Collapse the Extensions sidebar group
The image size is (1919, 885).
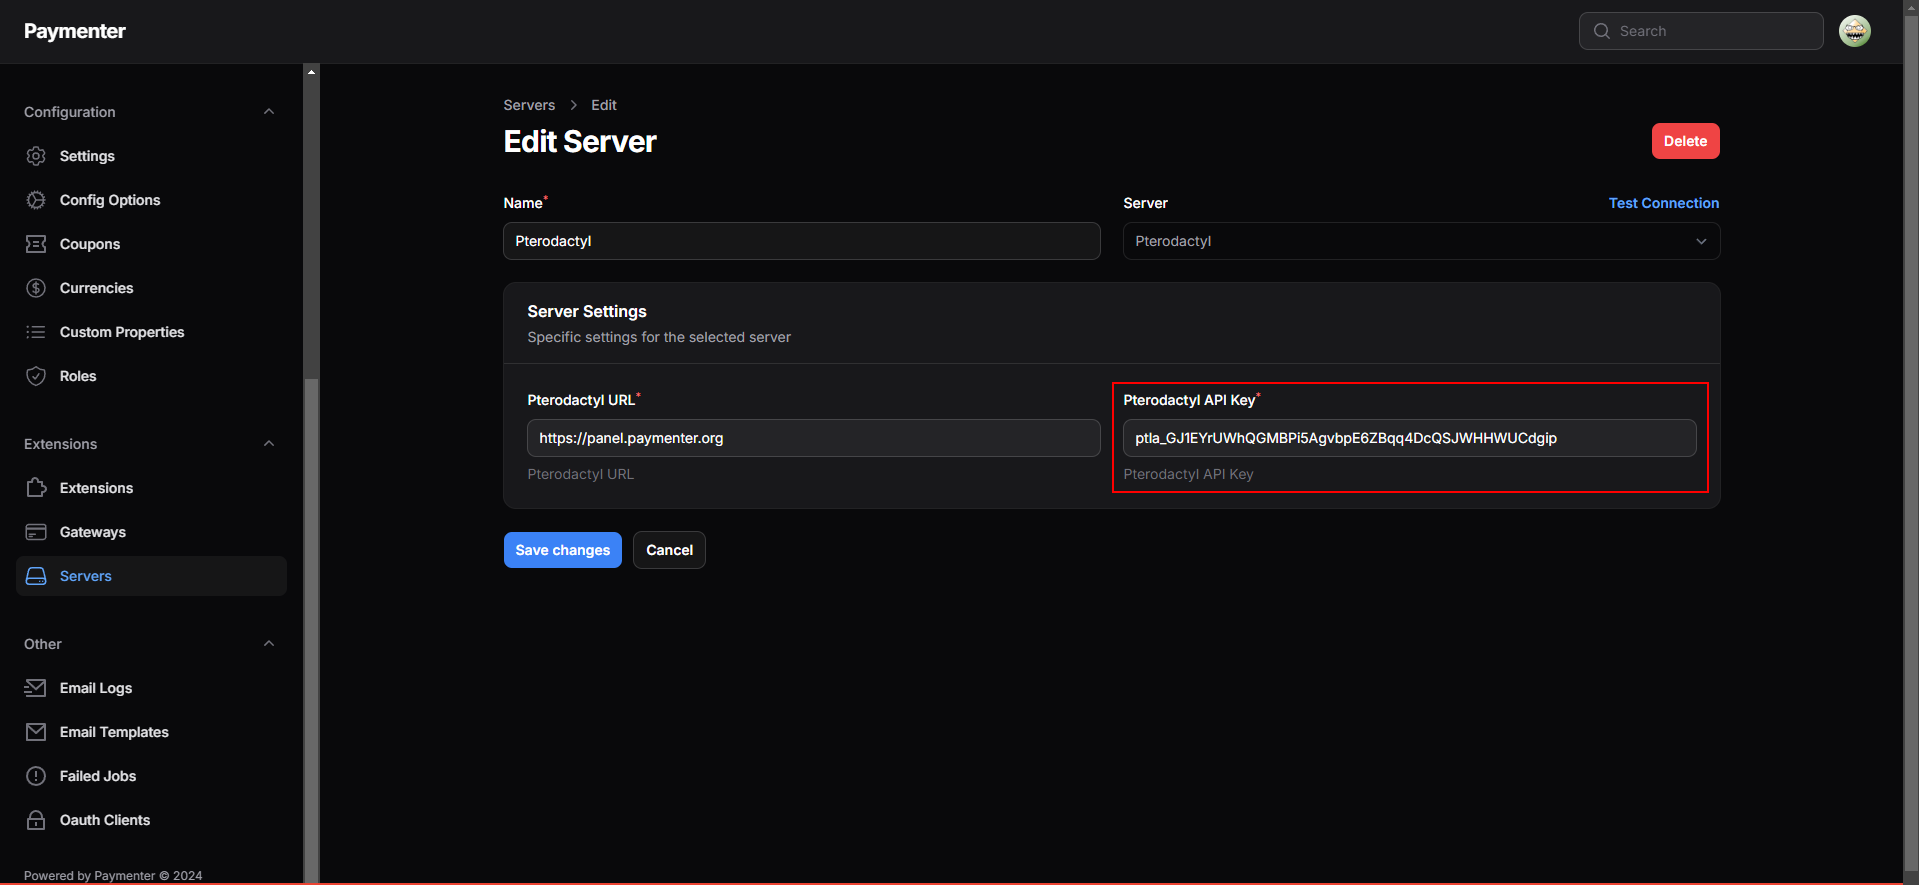(x=268, y=444)
